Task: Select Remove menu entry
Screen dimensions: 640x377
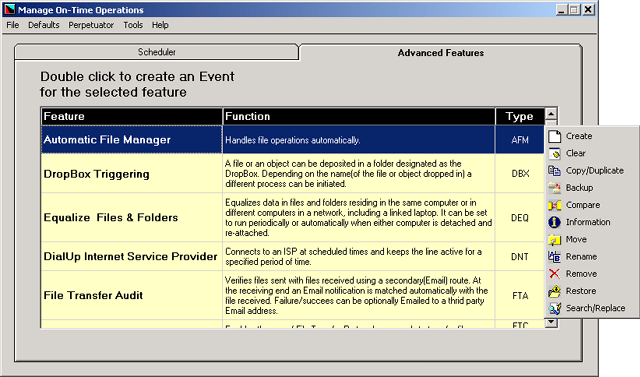Action: click(x=592, y=274)
